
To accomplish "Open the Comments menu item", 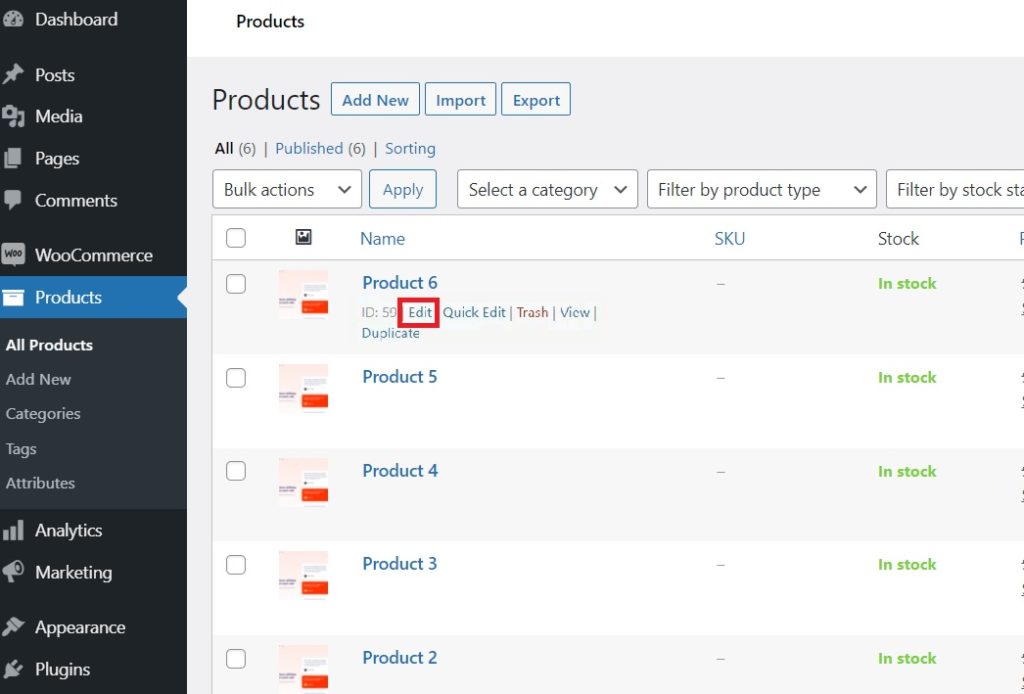I will tap(76, 200).
